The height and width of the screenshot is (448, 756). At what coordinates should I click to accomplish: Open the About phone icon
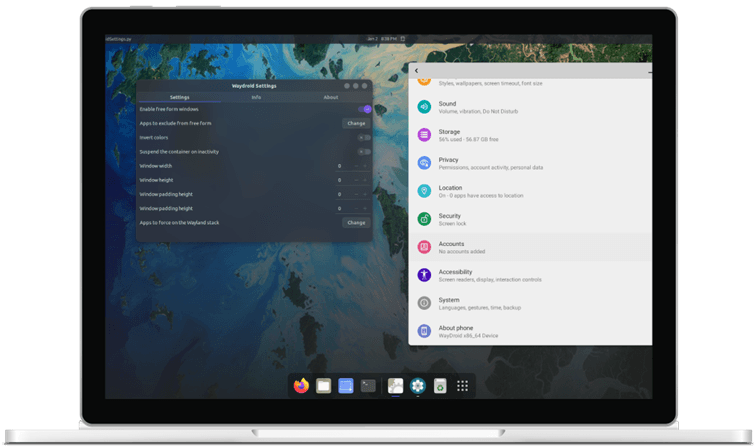424,330
